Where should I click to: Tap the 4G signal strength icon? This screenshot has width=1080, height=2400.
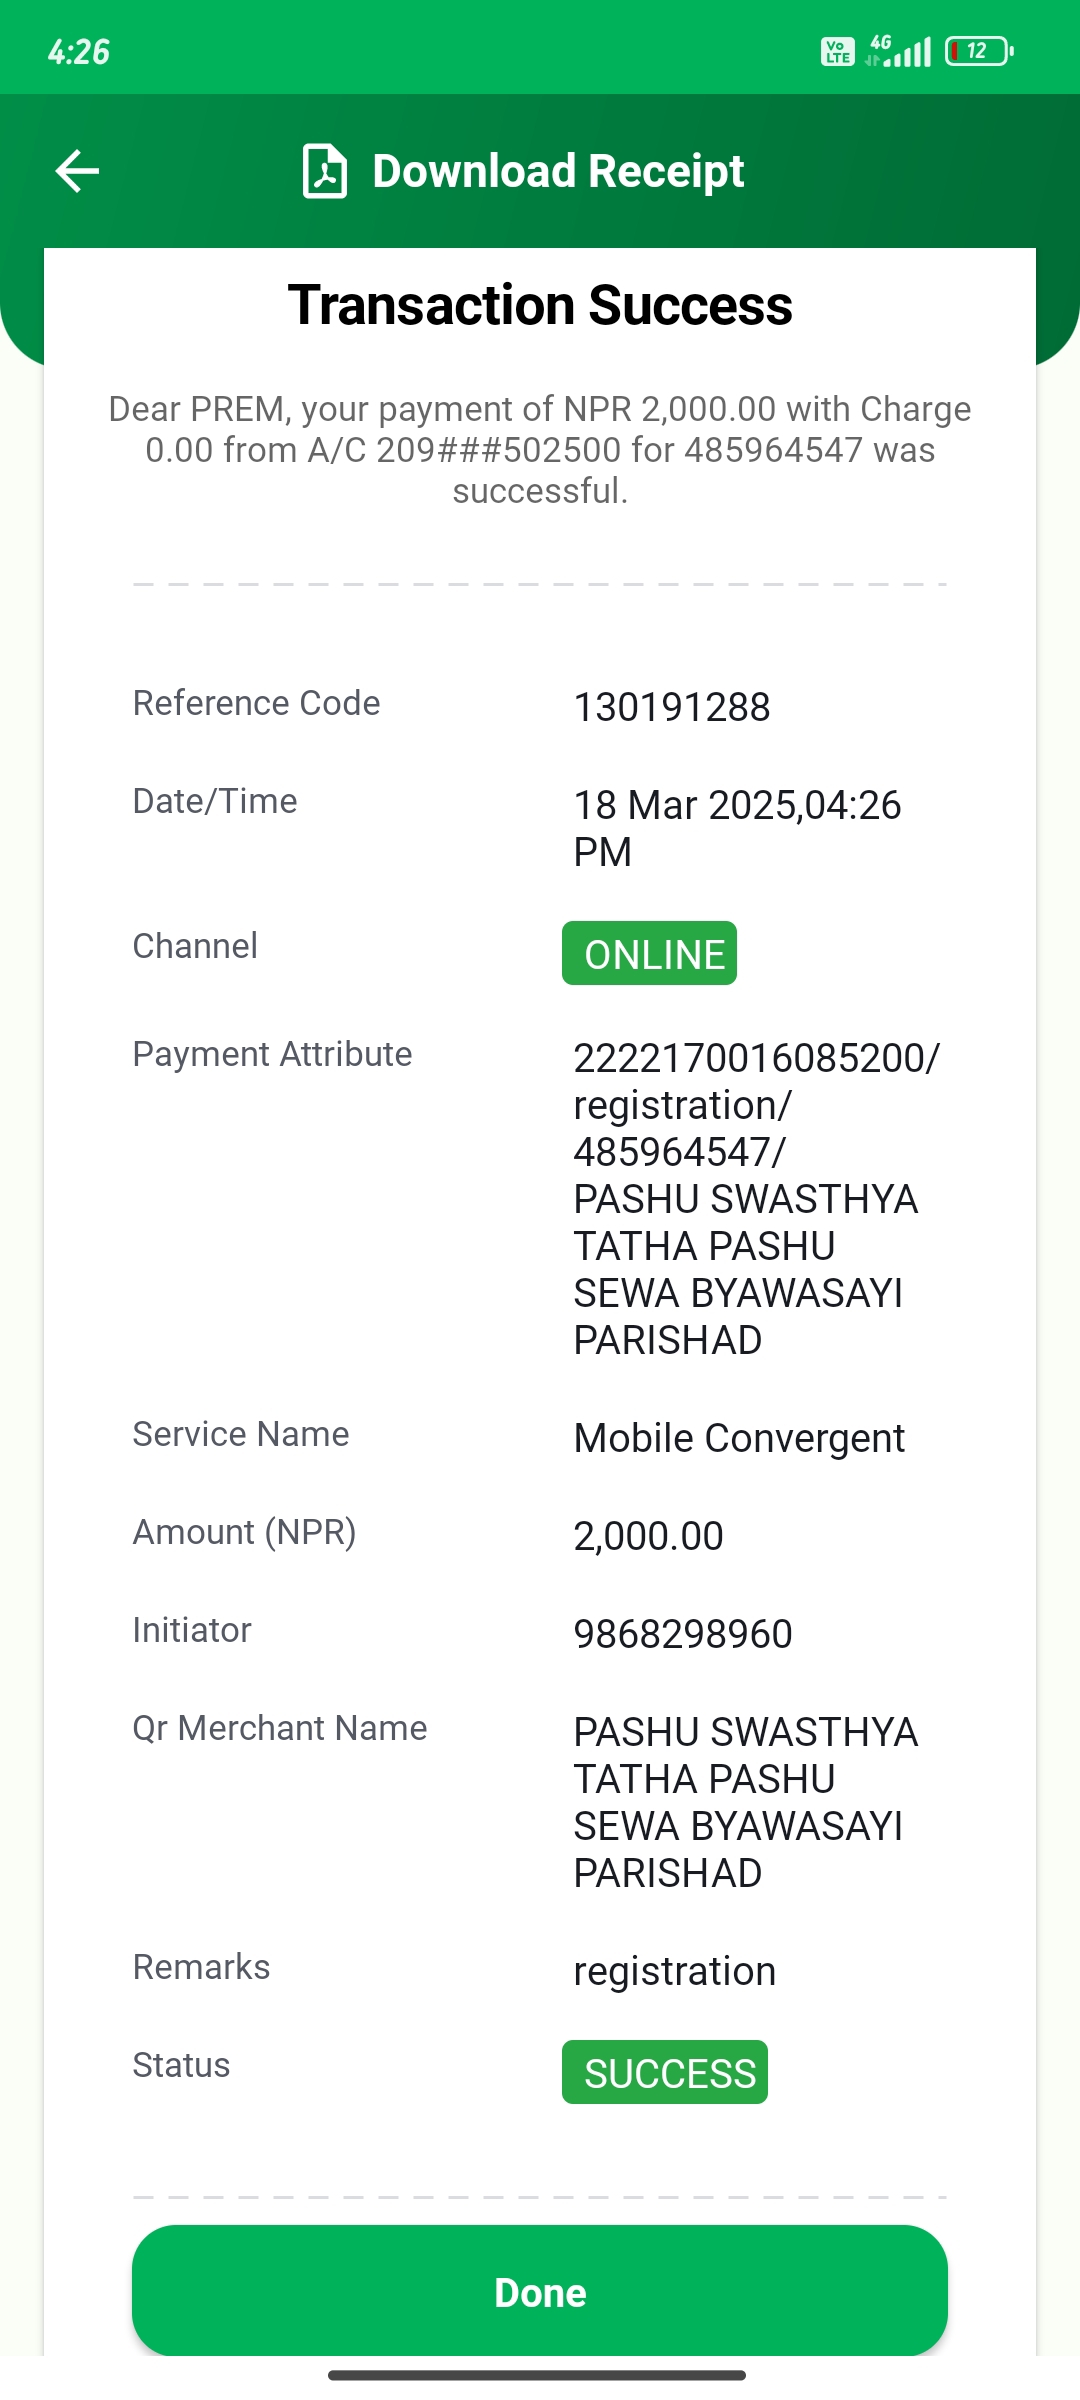click(x=898, y=51)
